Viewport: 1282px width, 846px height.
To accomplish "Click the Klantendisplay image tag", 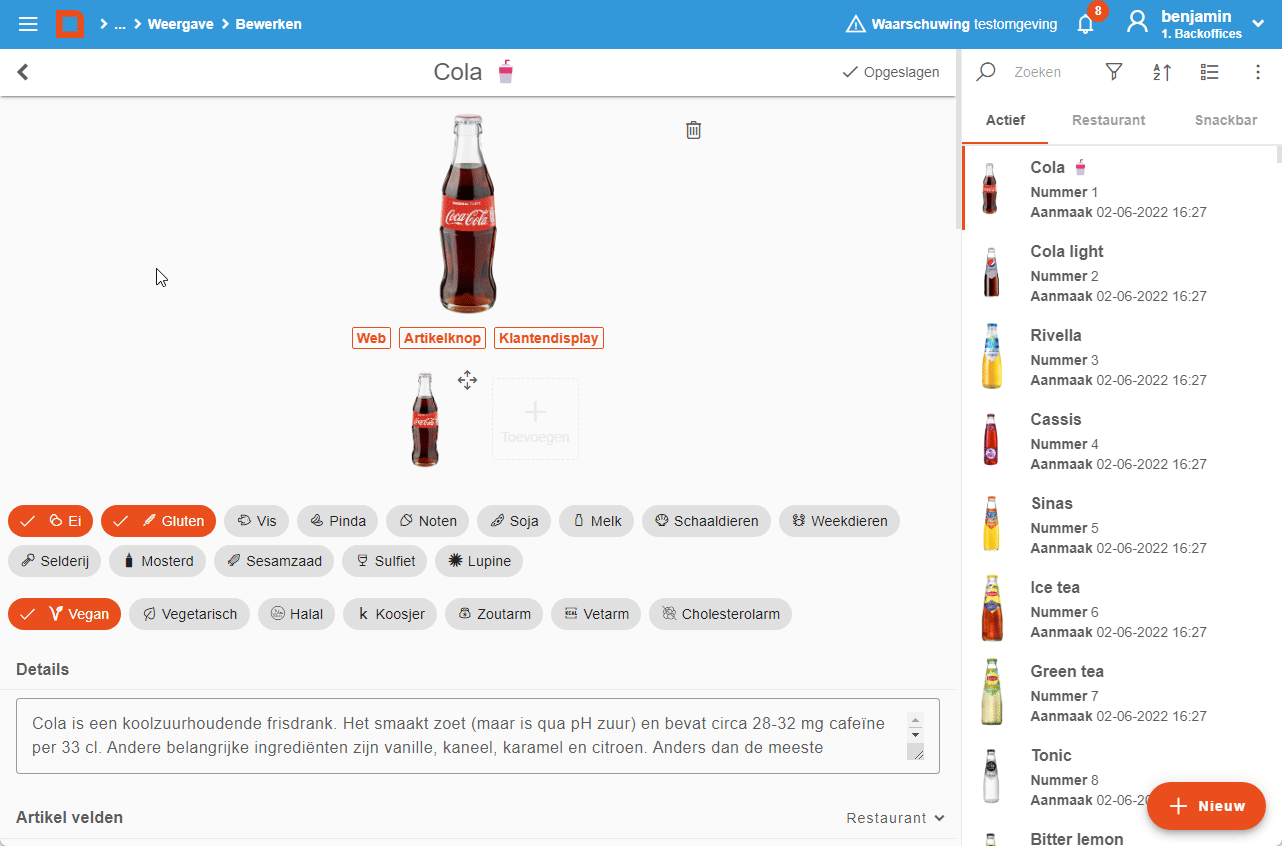I will coord(549,338).
